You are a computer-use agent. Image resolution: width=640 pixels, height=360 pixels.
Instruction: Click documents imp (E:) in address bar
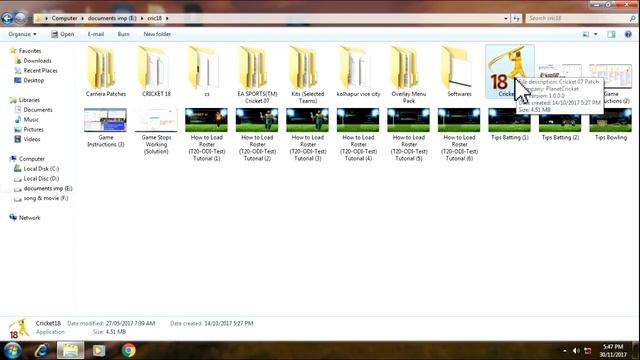(x=112, y=18)
